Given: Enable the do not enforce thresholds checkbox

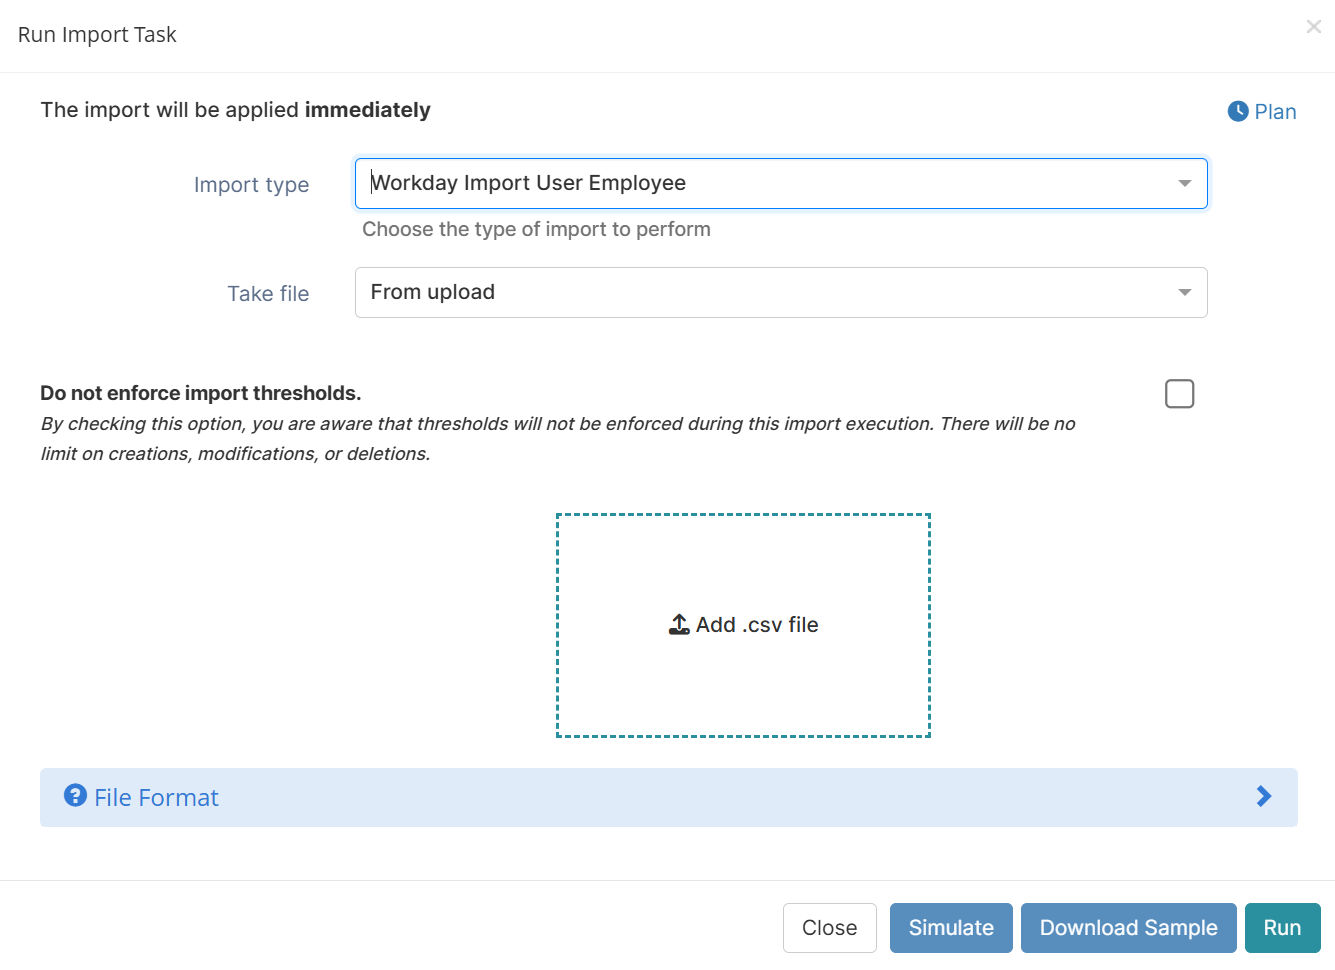Looking at the screenshot, I should click(1179, 394).
